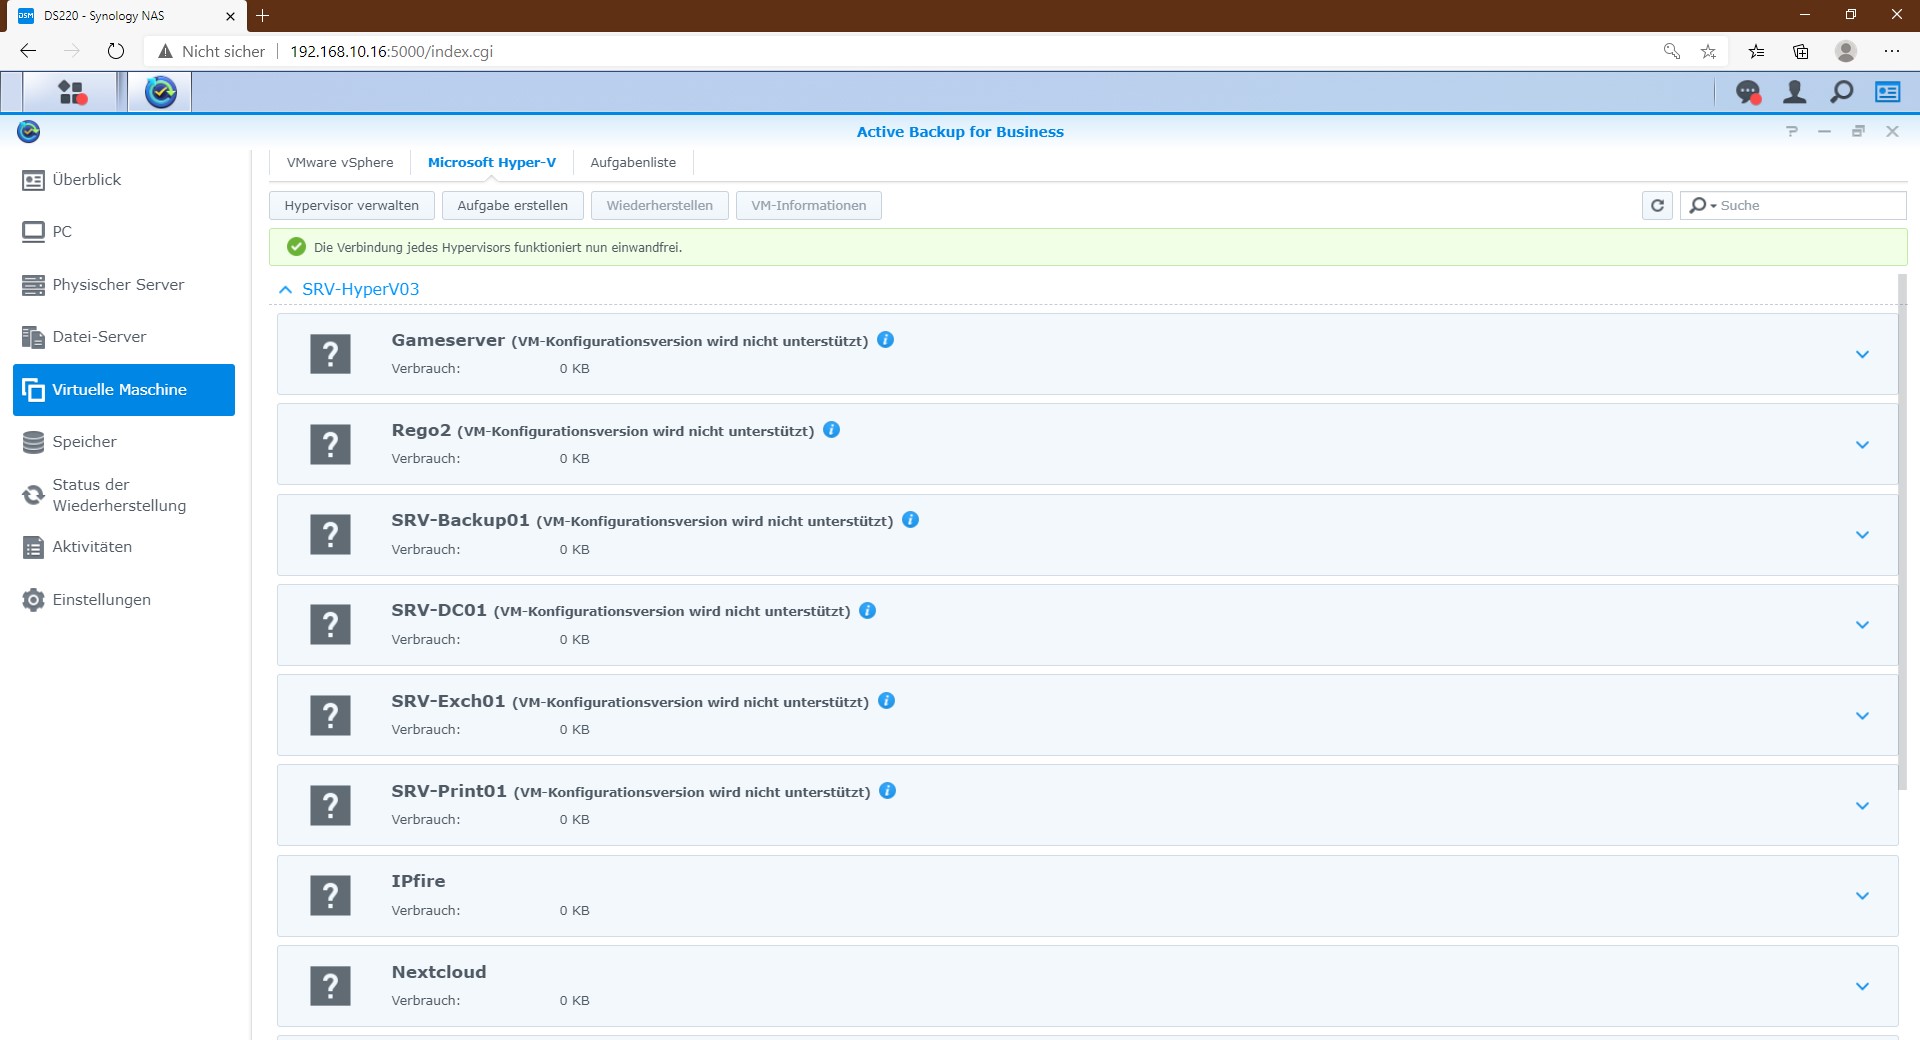Click info icon beside SRV-Backup01
The width and height of the screenshot is (1920, 1040).
(910, 520)
